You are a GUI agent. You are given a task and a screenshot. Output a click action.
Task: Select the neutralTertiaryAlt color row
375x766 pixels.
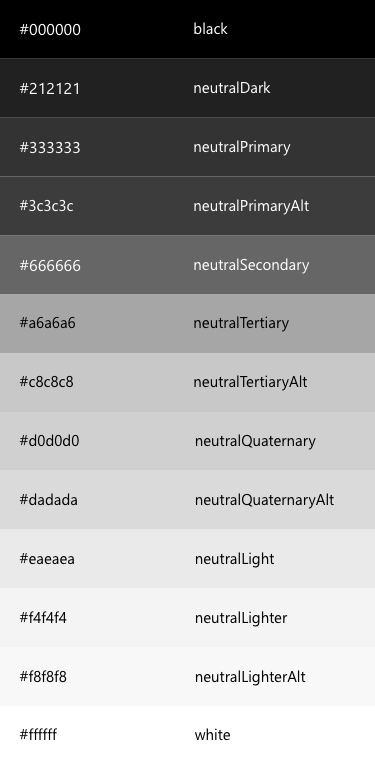pyautogui.click(x=188, y=382)
